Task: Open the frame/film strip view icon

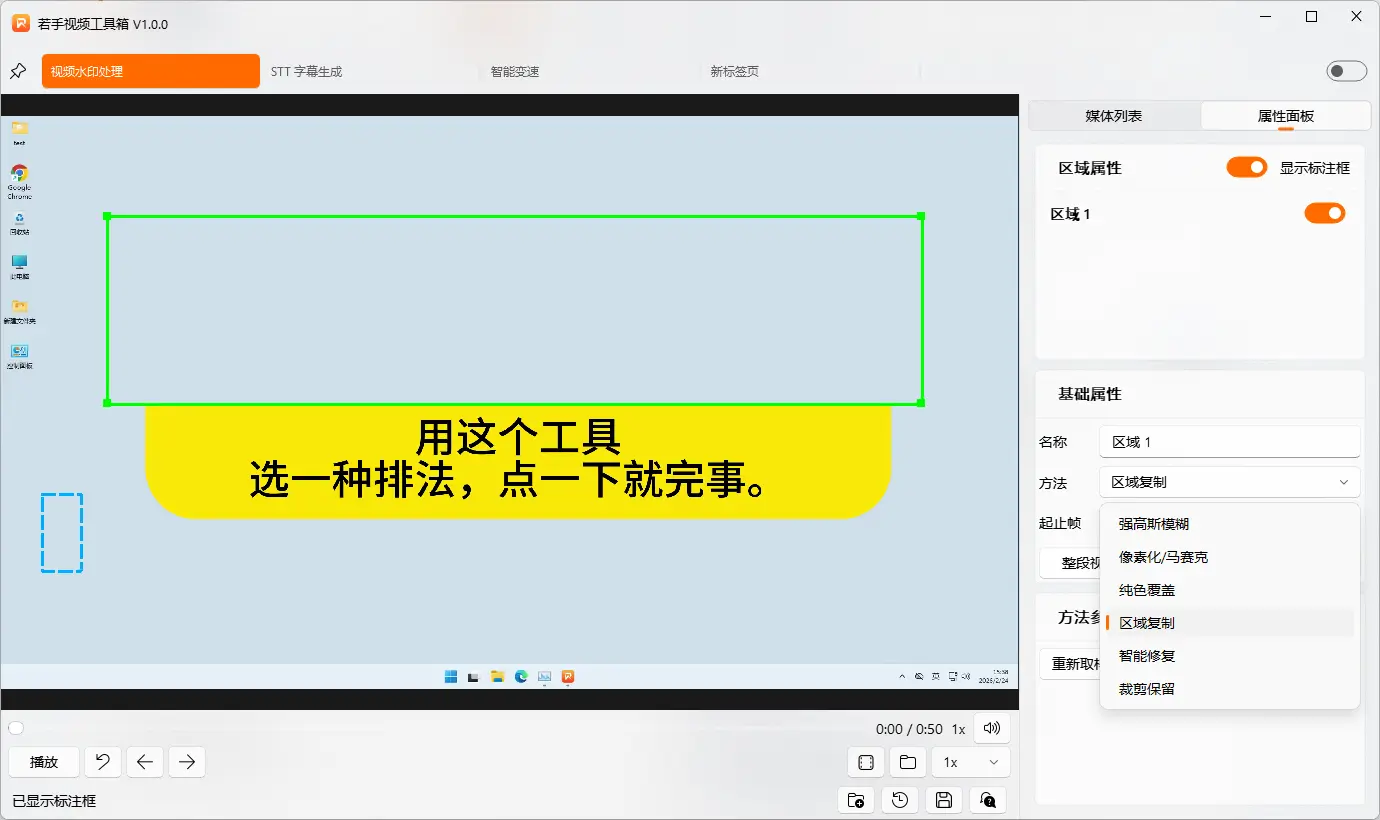Action: click(865, 762)
